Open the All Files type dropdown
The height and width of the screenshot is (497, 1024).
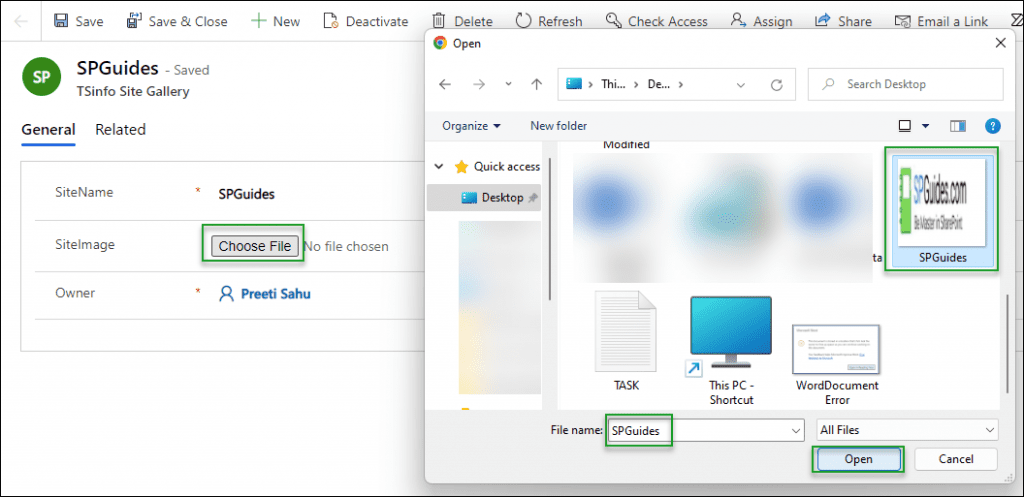click(x=907, y=430)
